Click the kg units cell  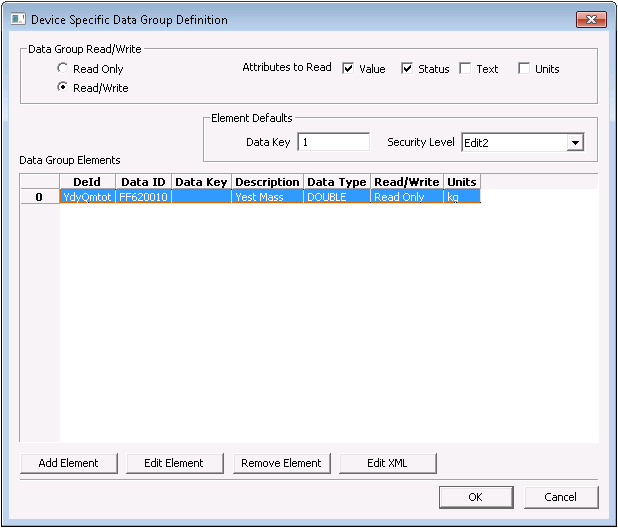point(462,197)
